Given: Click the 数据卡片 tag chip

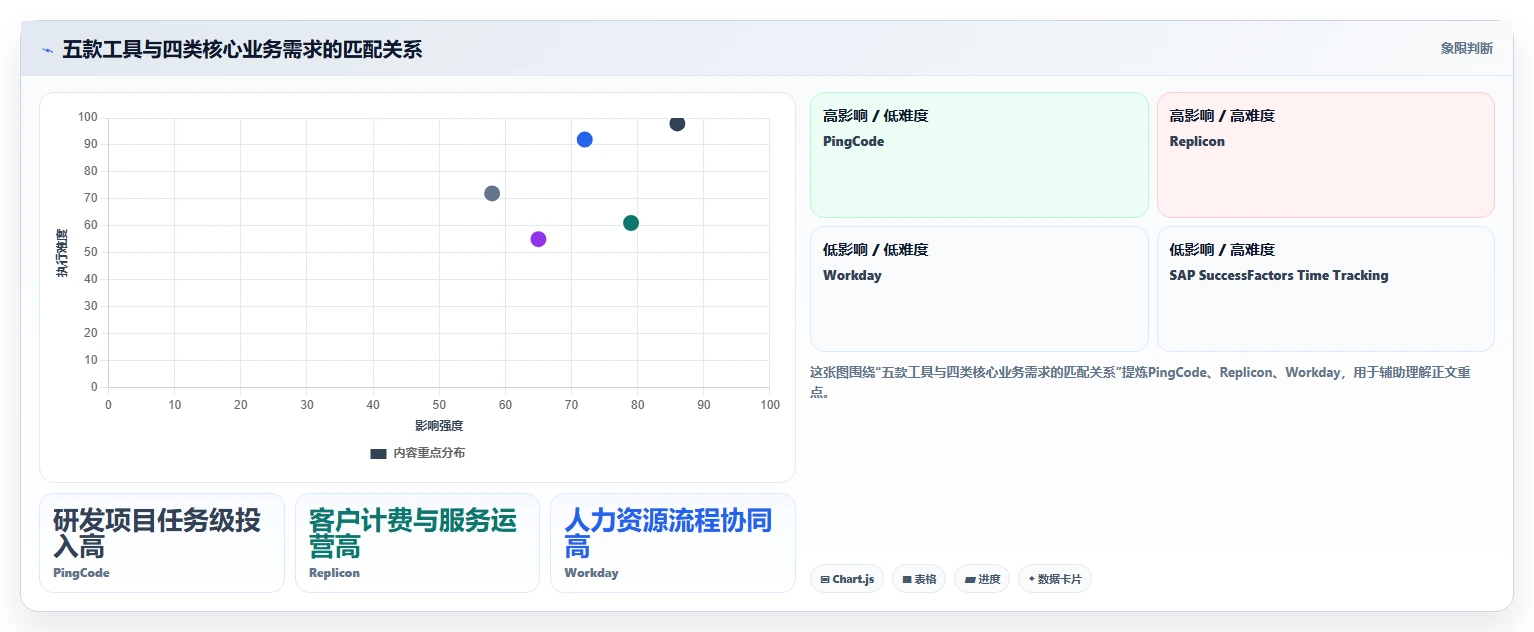Looking at the screenshot, I should pyautogui.click(x=1055, y=579).
